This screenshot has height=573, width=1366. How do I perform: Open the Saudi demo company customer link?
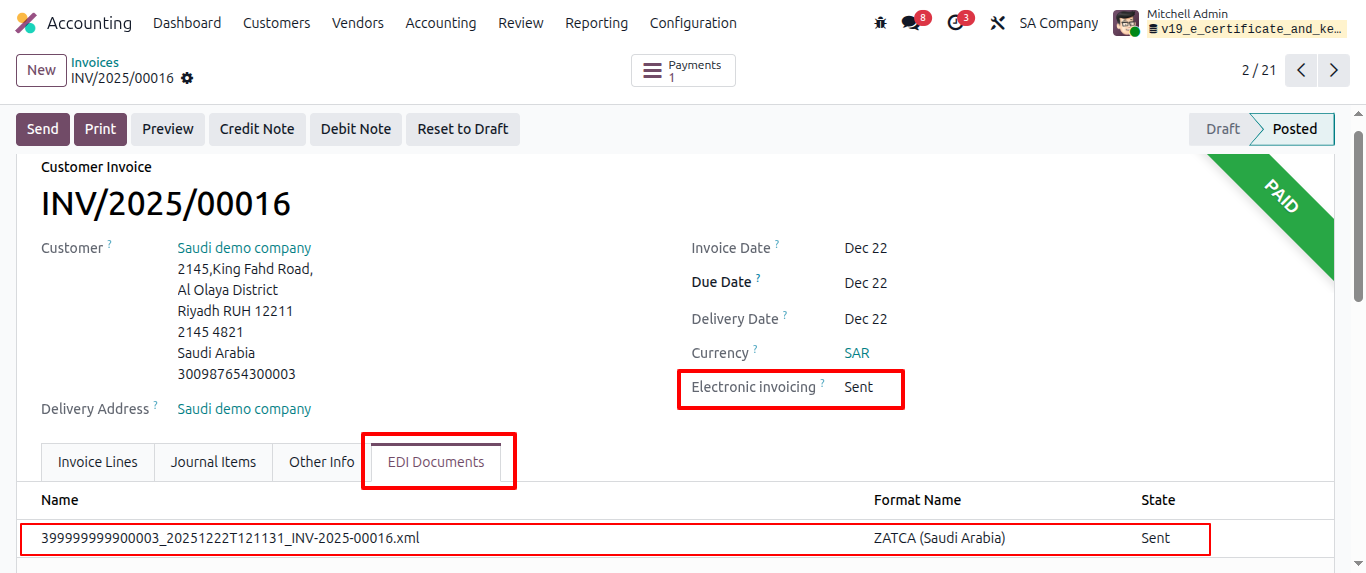pos(244,248)
